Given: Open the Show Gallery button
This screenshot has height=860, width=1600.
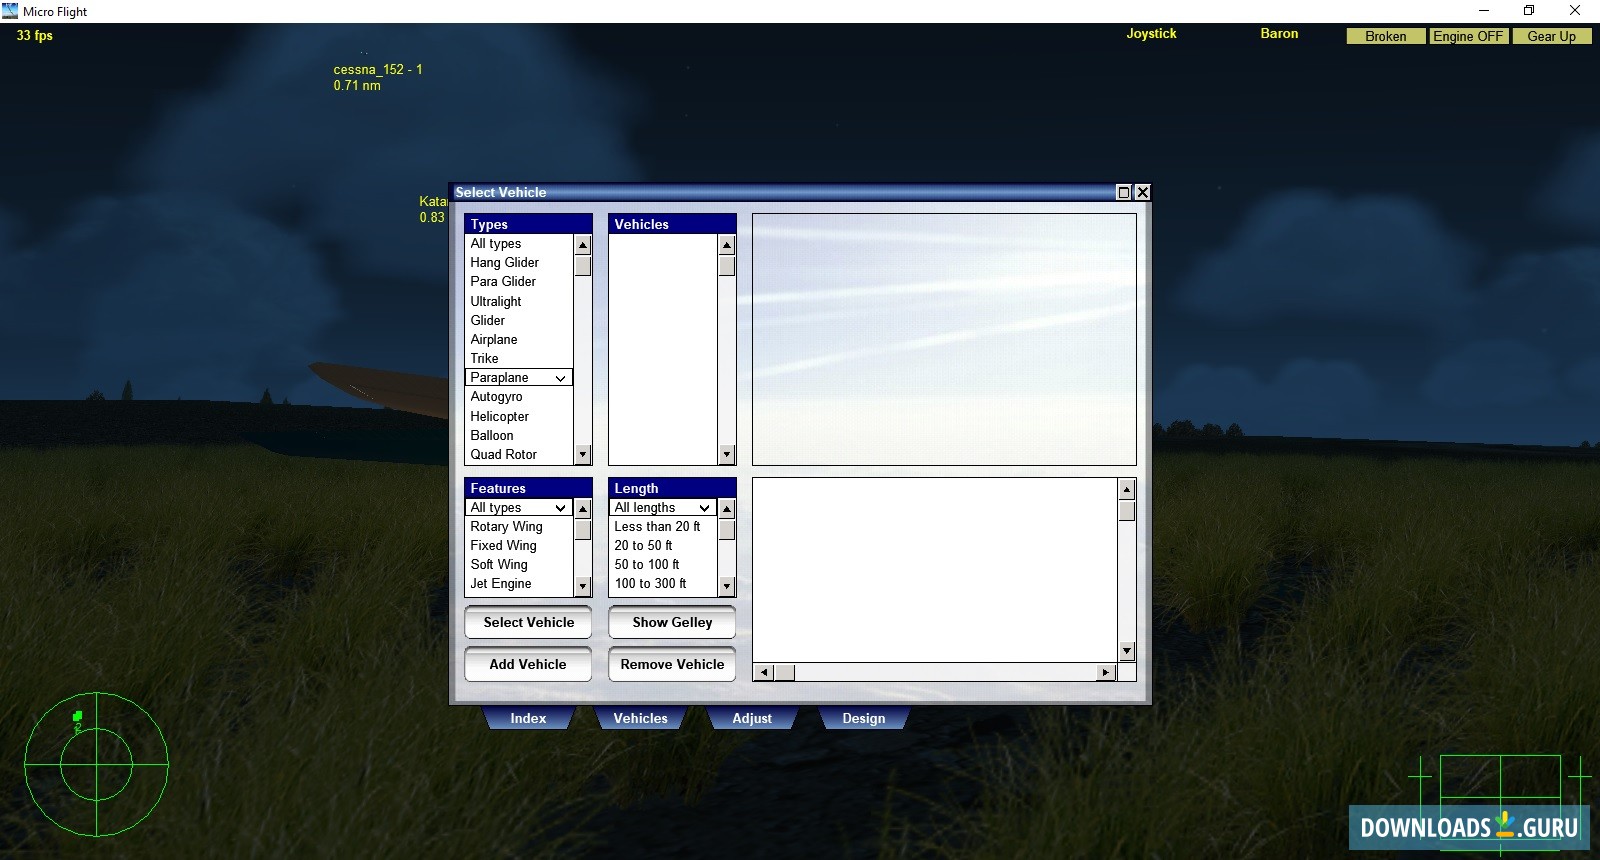Looking at the screenshot, I should [672, 622].
